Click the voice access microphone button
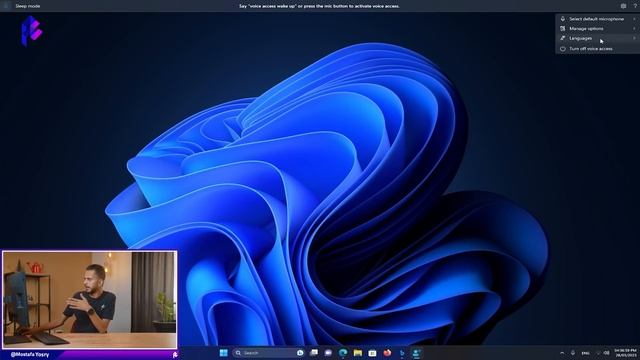The image size is (640, 360). pyautogui.click(x=6, y=6)
